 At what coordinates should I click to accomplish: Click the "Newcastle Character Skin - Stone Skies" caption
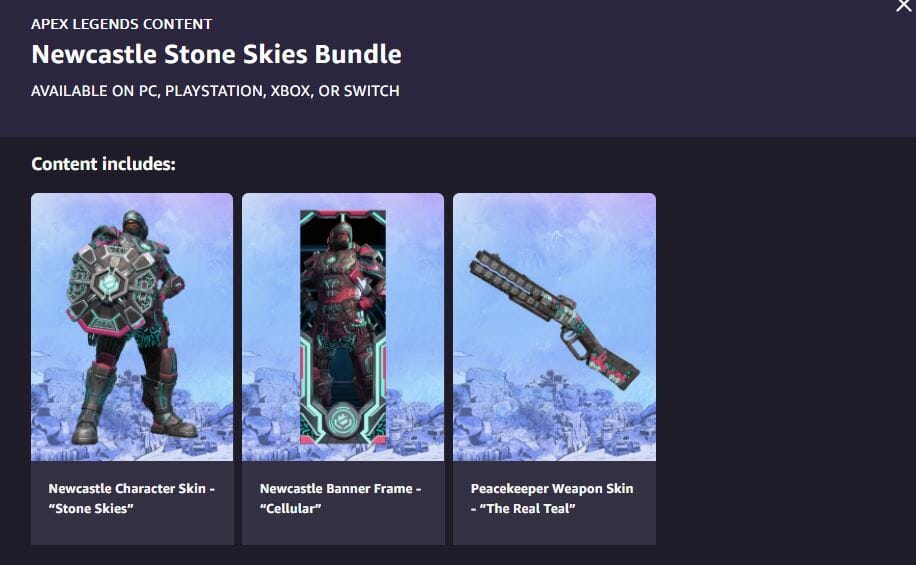coord(131,498)
